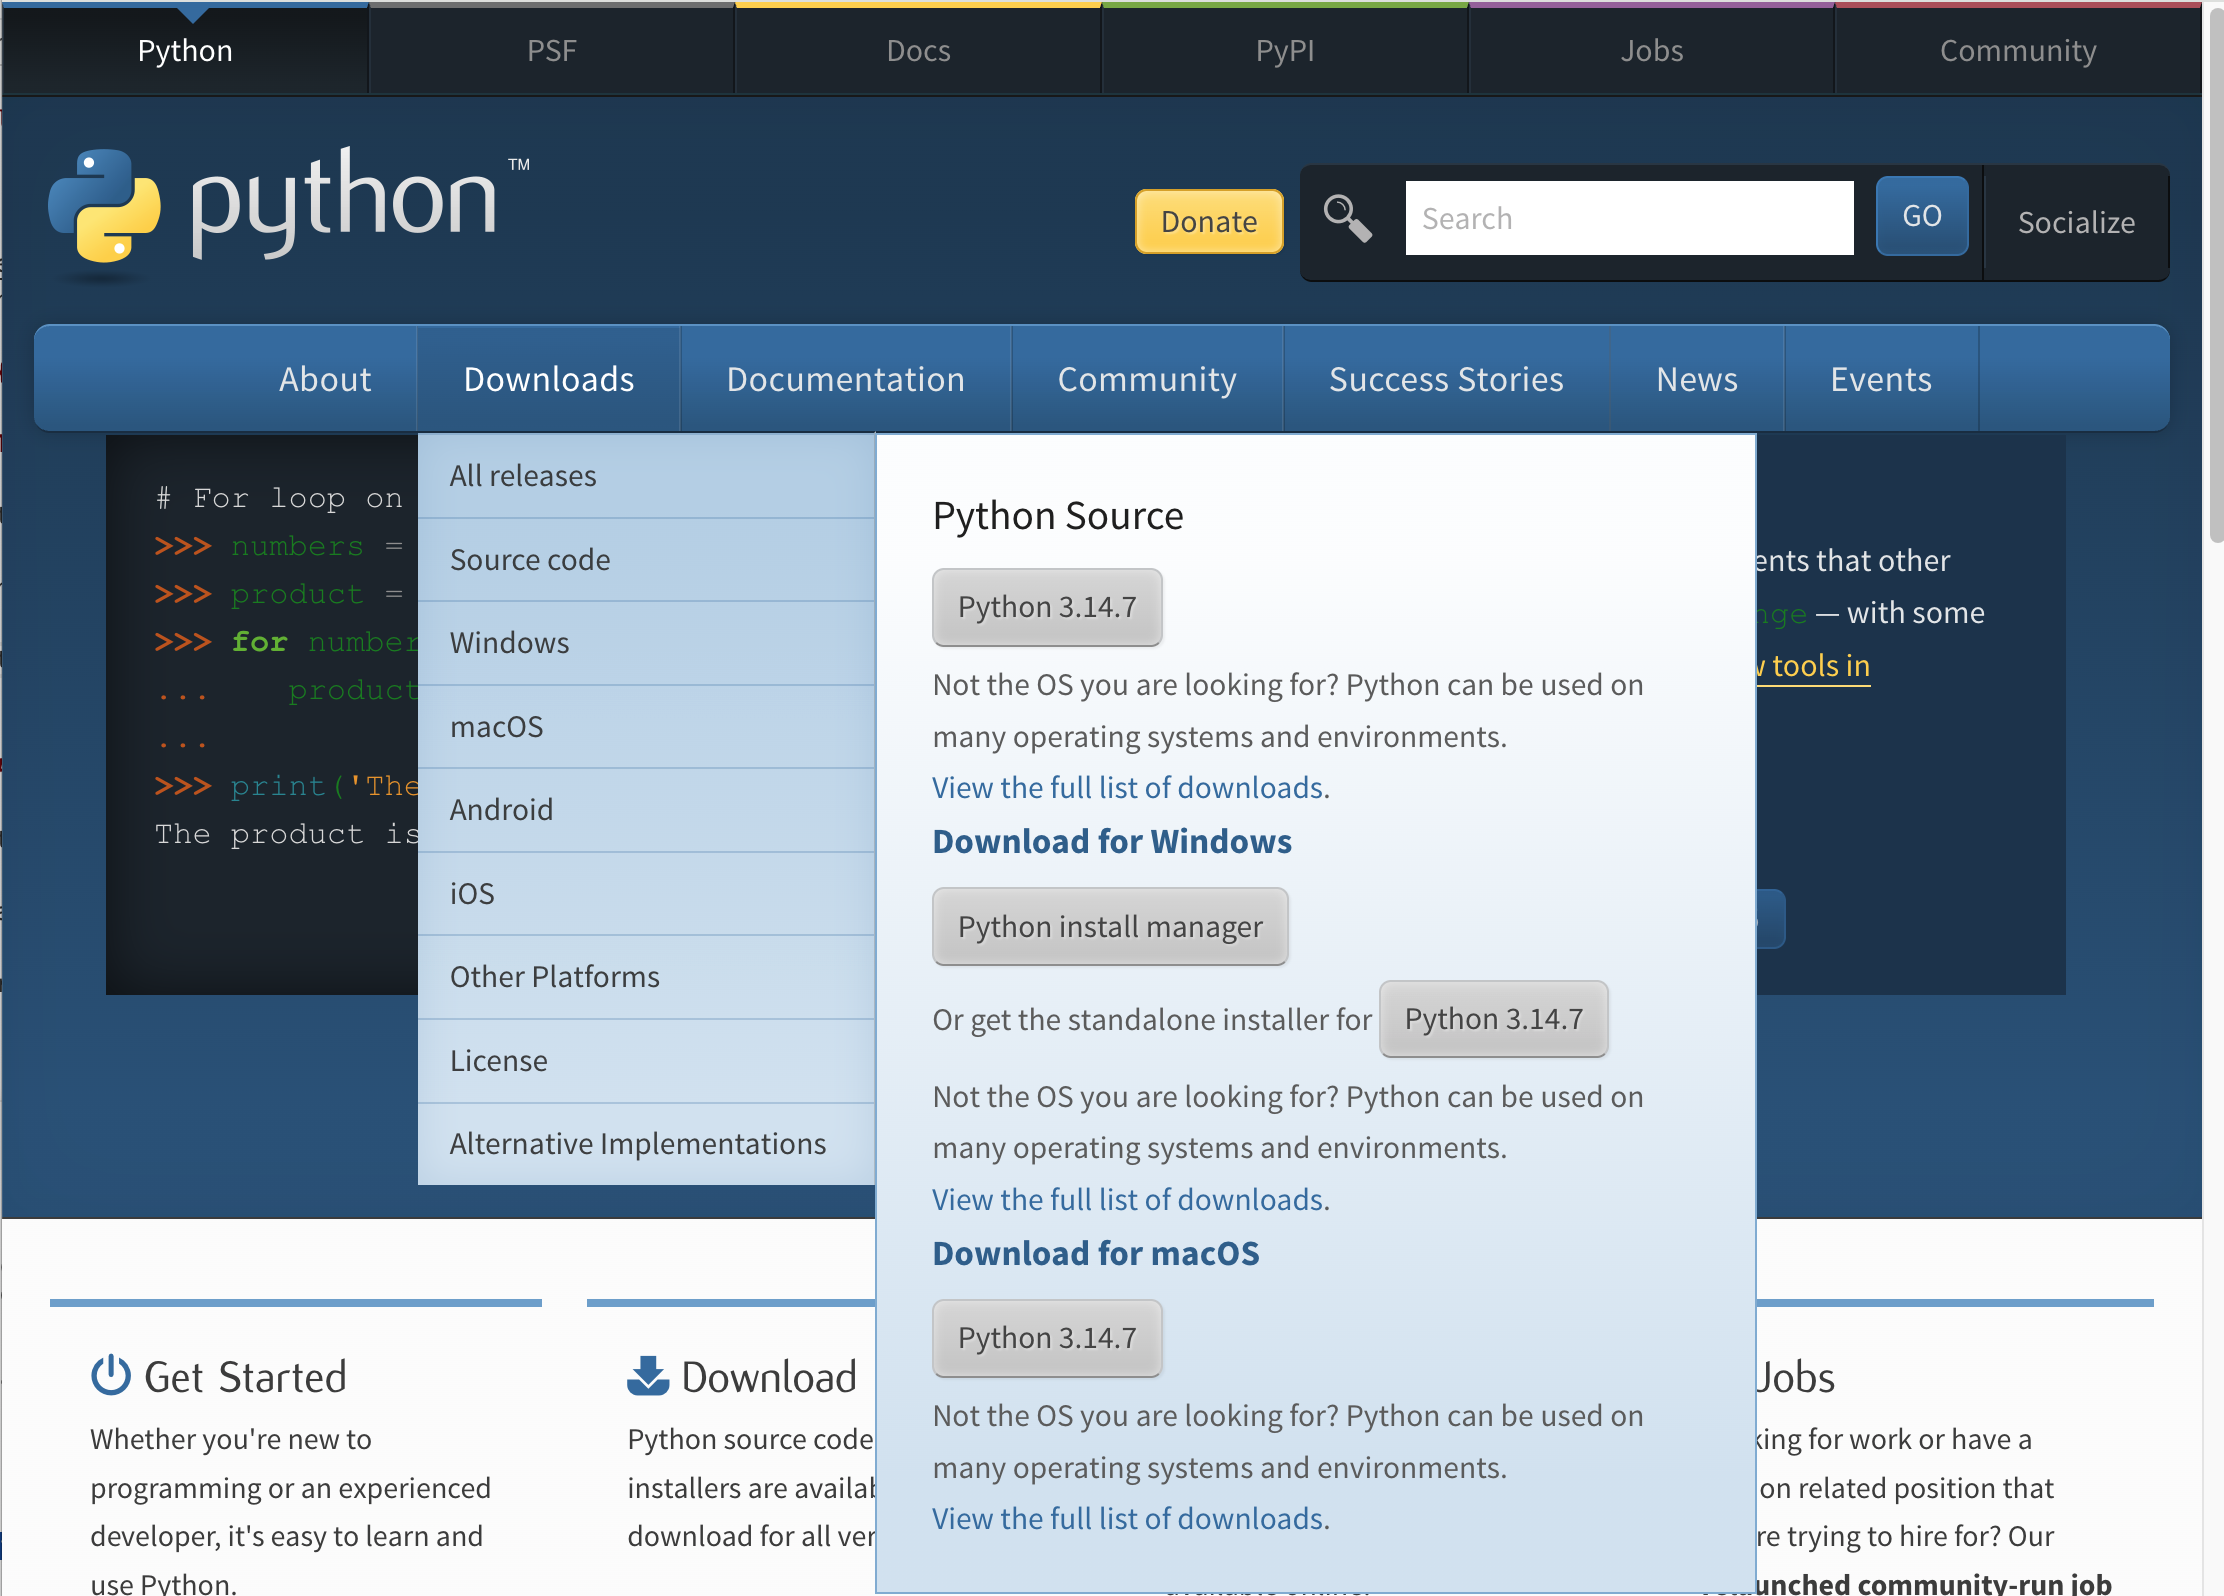Screen dimensions: 2224x1596
Task: Select Android in Downloads menu
Action: coord(646,810)
